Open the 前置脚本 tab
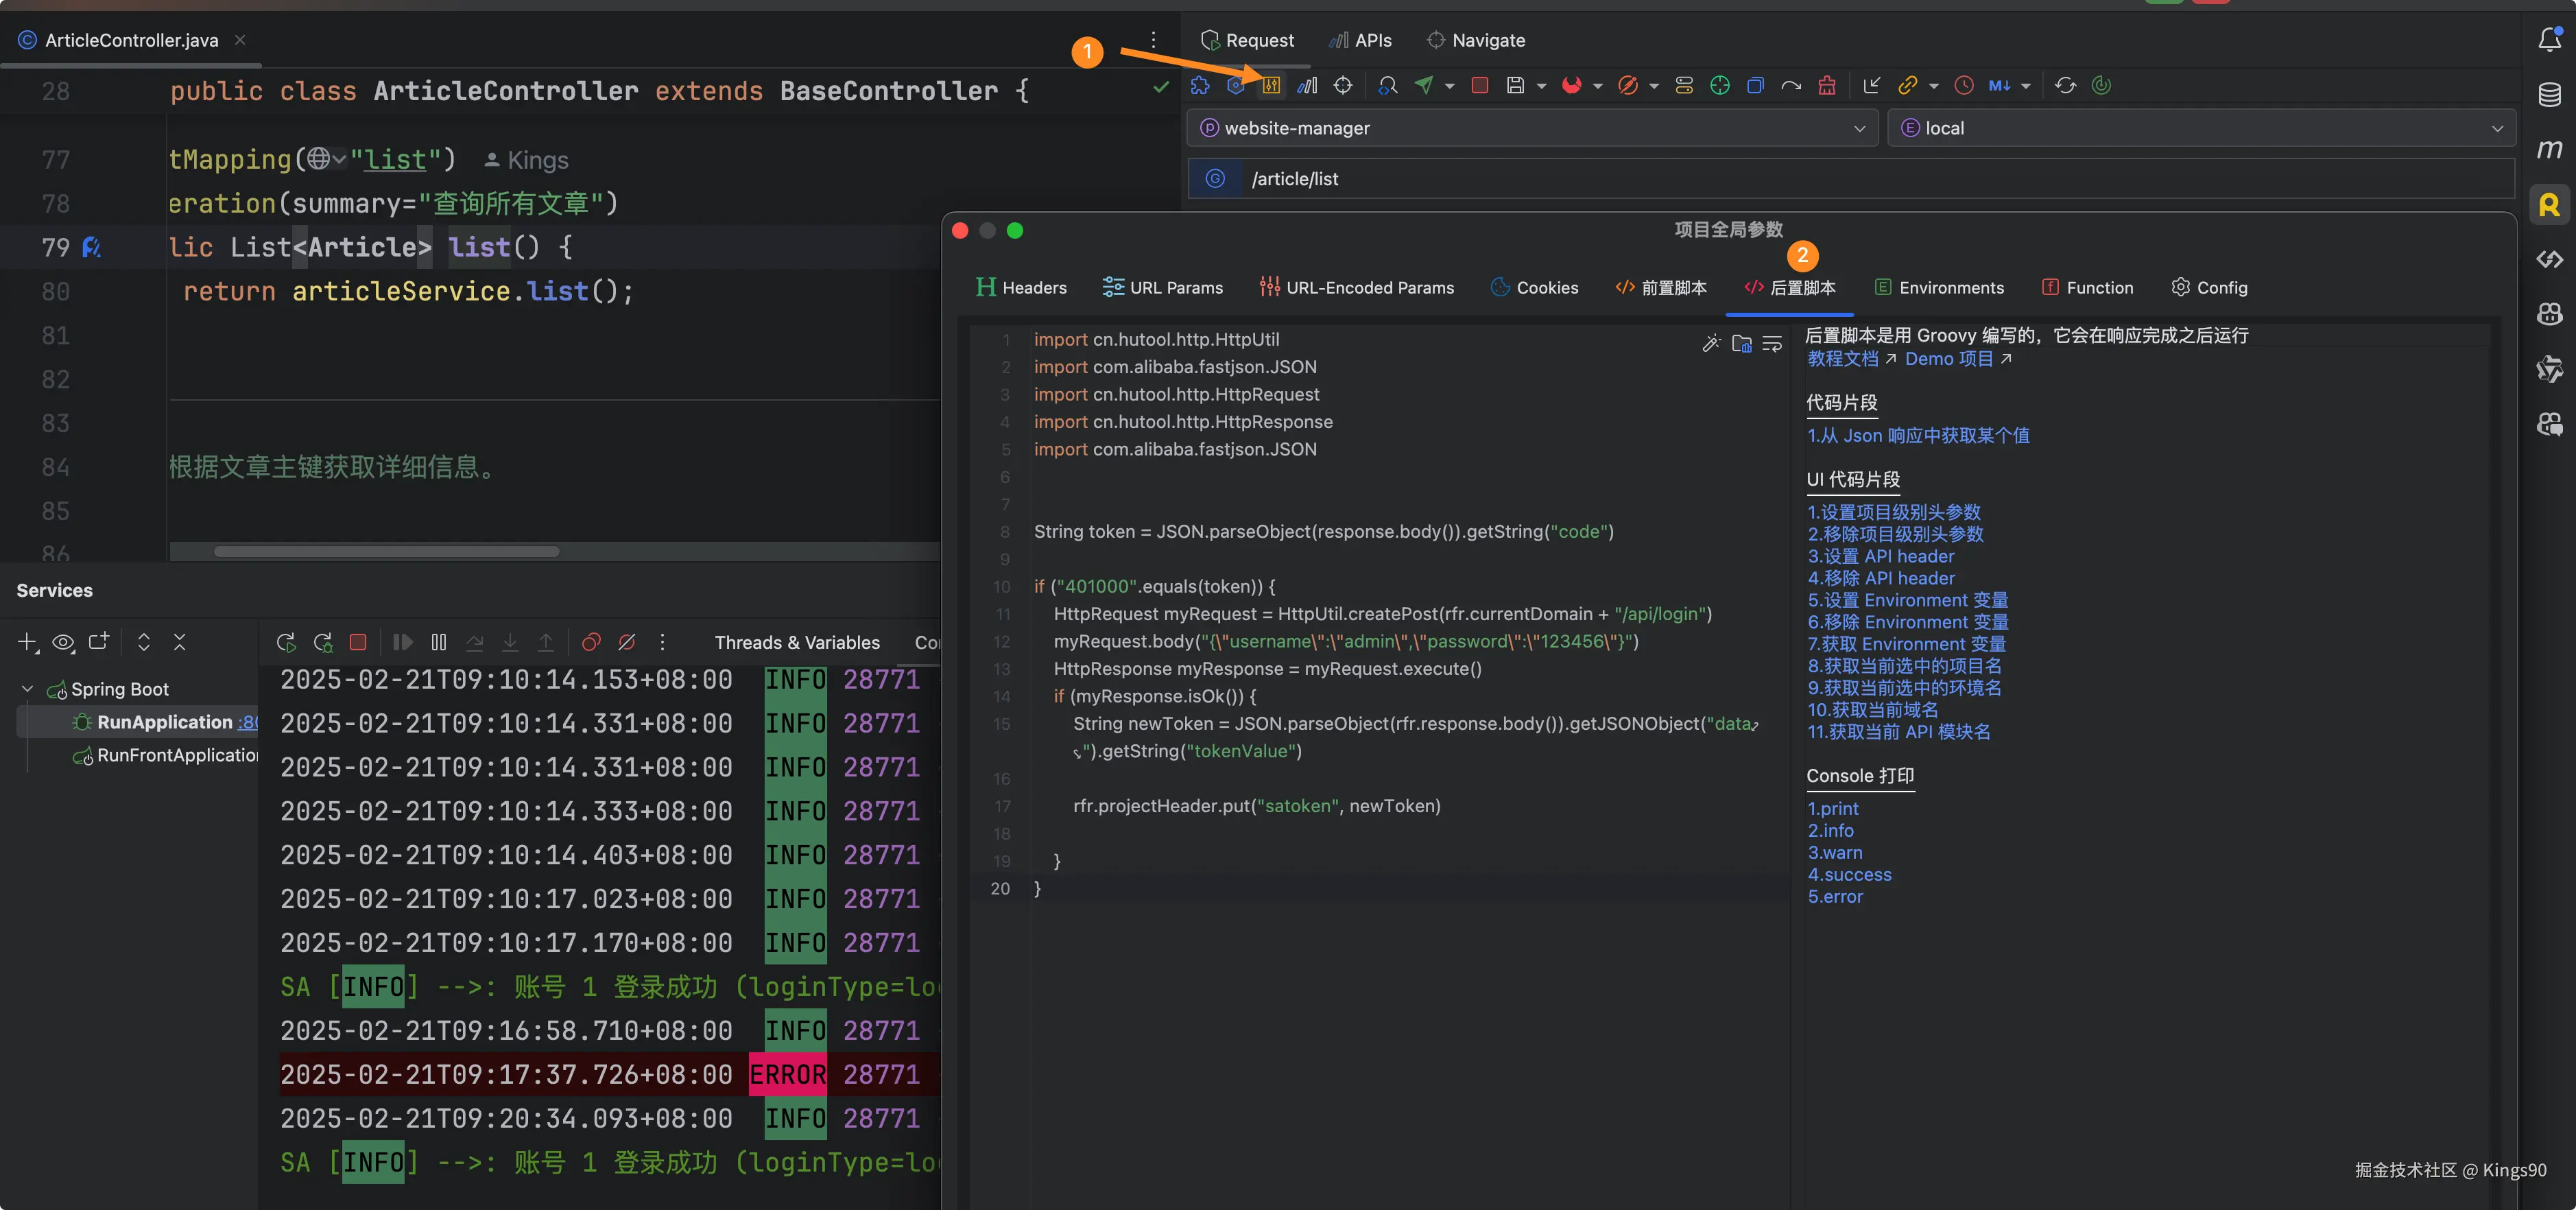This screenshot has height=1210, width=2576. [1661, 288]
